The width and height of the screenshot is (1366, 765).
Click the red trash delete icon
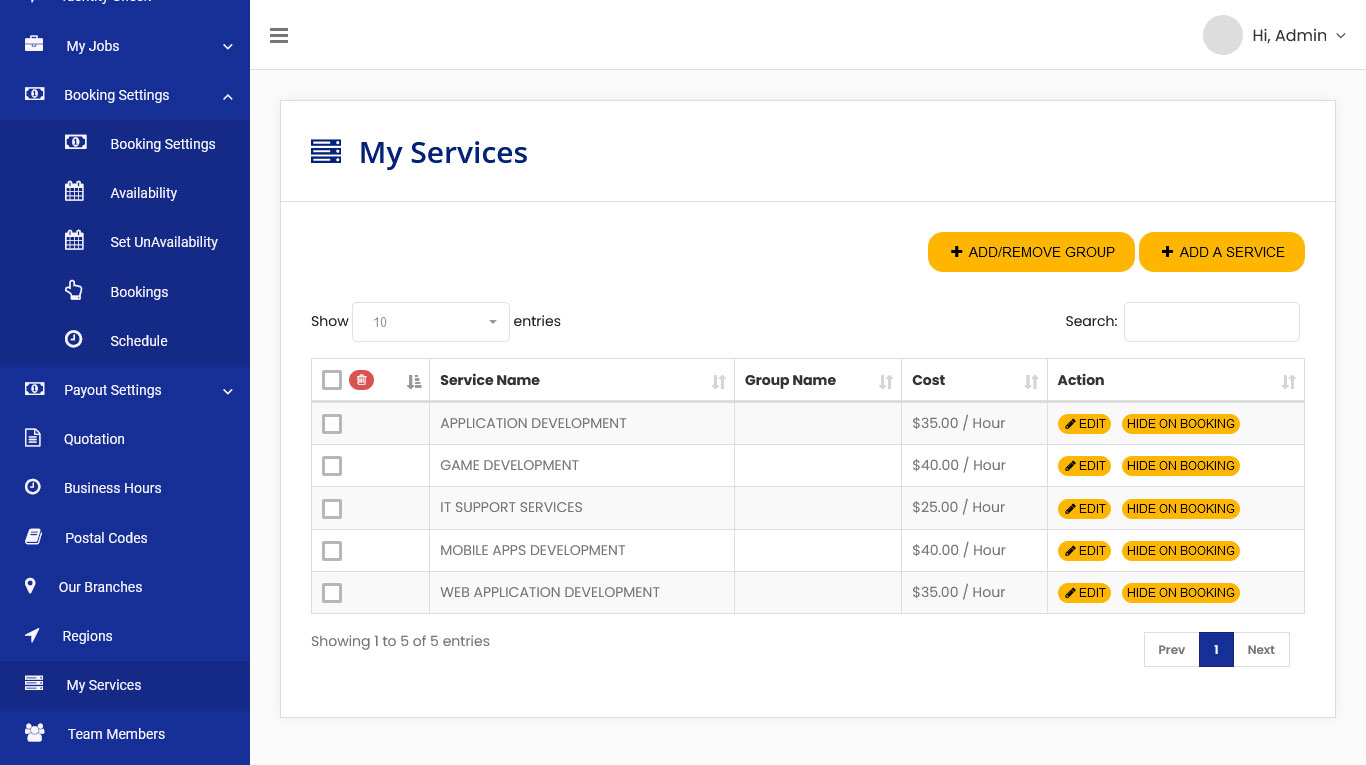coord(361,380)
